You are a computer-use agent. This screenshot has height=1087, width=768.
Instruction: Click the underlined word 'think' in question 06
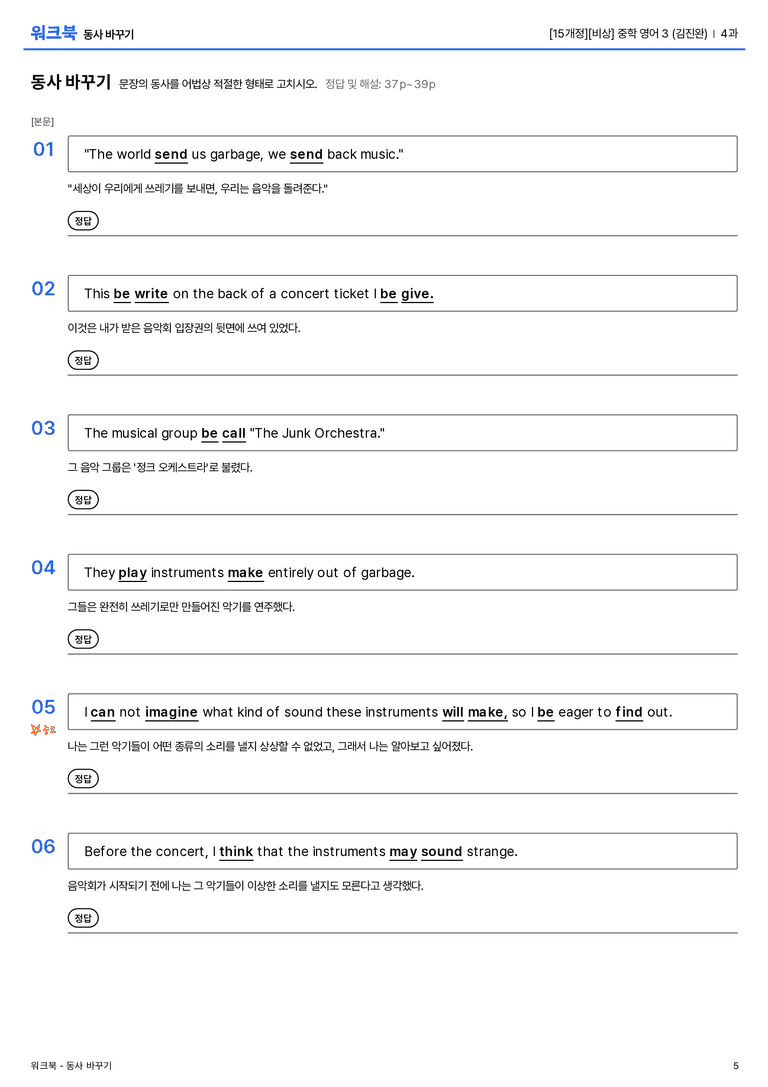pyautogui.click(x=236, y=851)
